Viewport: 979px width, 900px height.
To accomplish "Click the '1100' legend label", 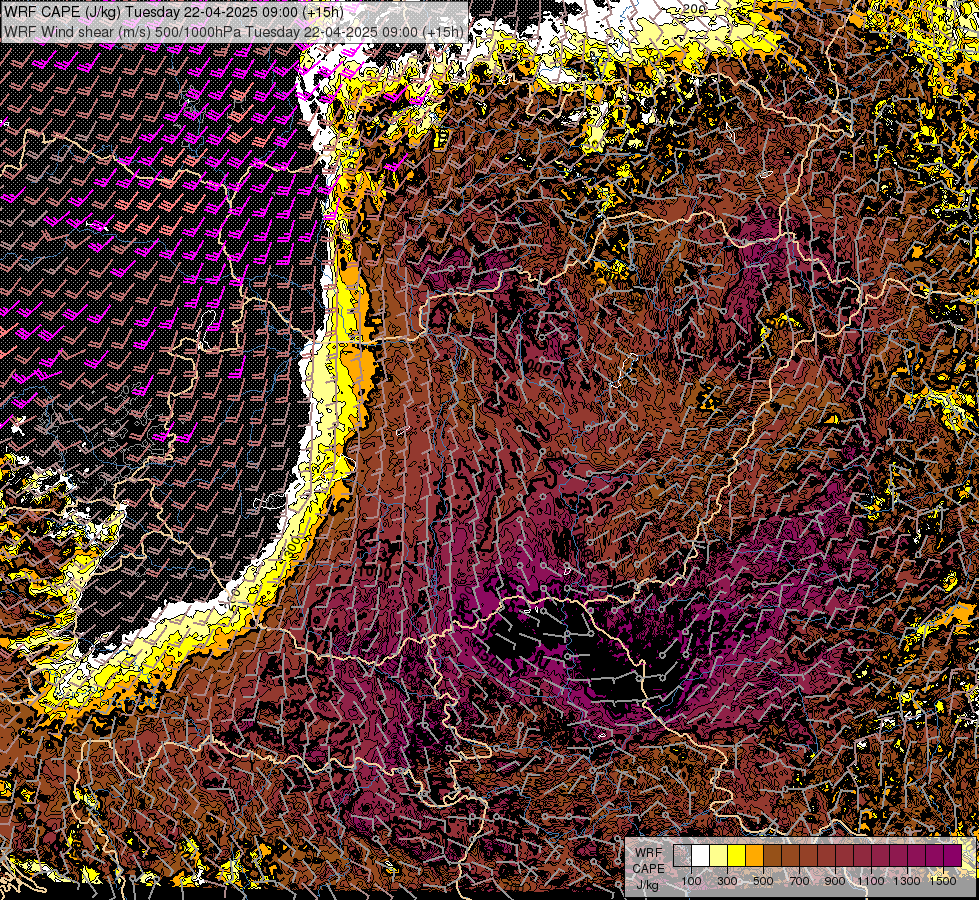I will (x=871, y=881).
